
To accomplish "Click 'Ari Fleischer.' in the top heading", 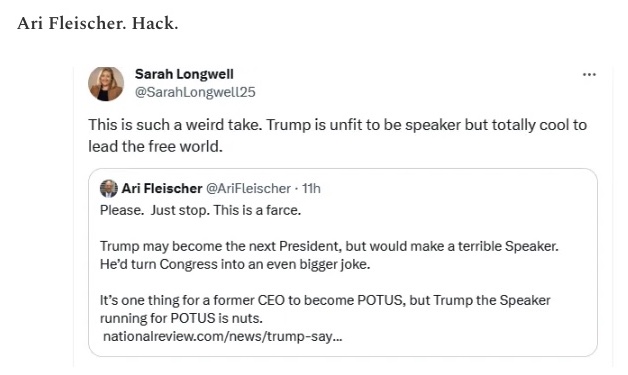I will click(72, 23).
